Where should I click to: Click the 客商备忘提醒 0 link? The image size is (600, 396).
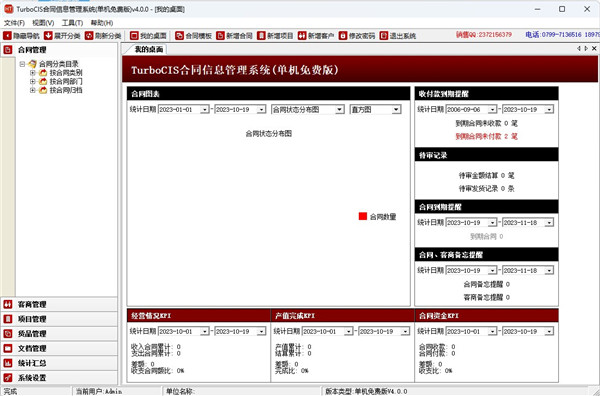[486, 297]
